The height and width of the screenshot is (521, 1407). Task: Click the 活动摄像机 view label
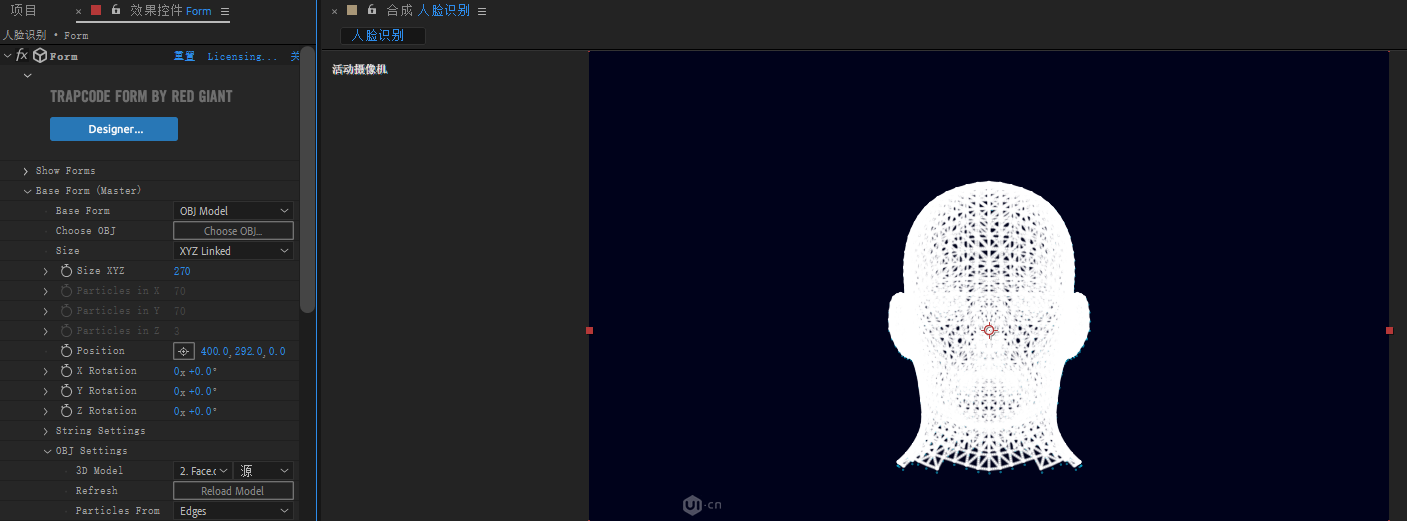(359, 70)
